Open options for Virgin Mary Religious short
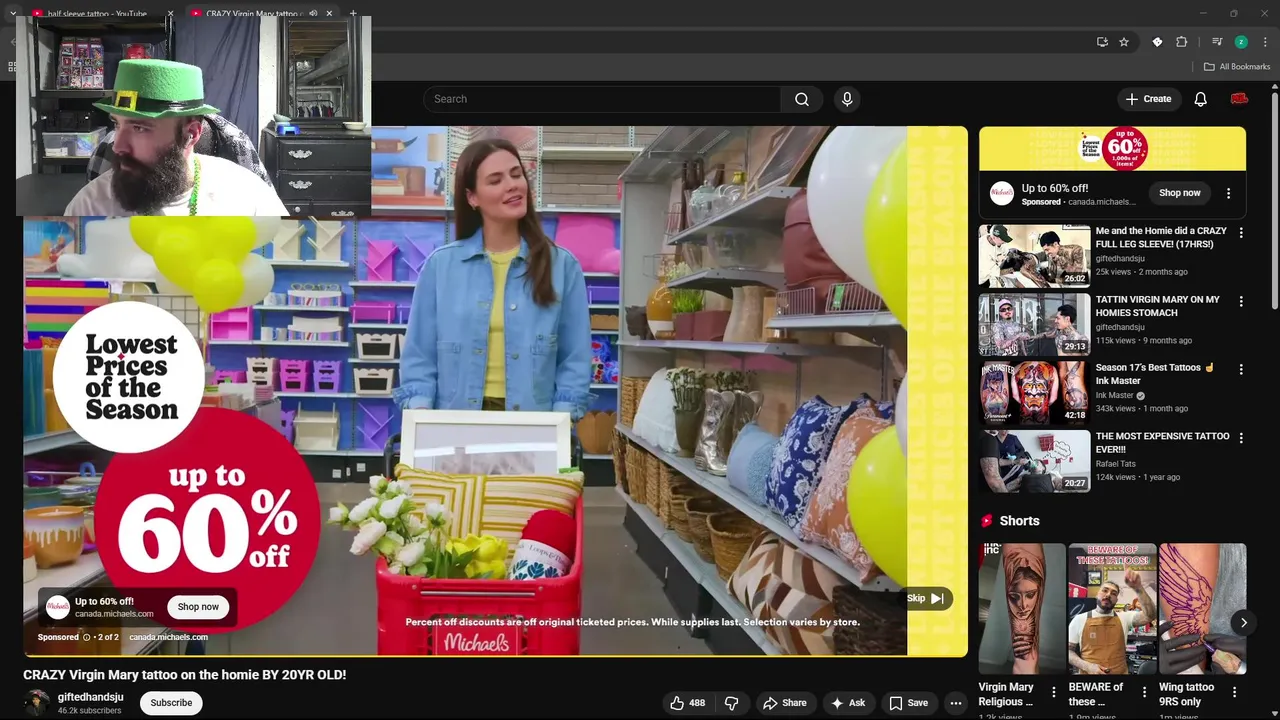This screenshot has height=720, width=1280. (1053, 692)
